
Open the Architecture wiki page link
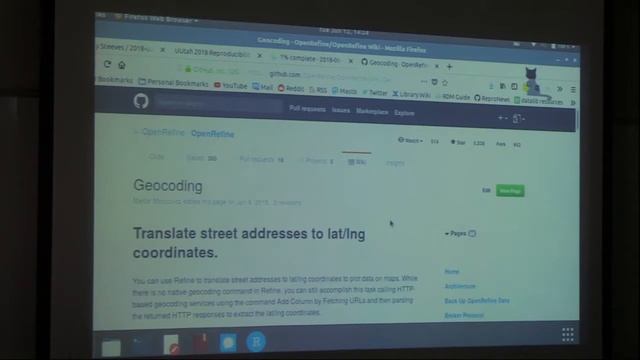tap(460, 286)
